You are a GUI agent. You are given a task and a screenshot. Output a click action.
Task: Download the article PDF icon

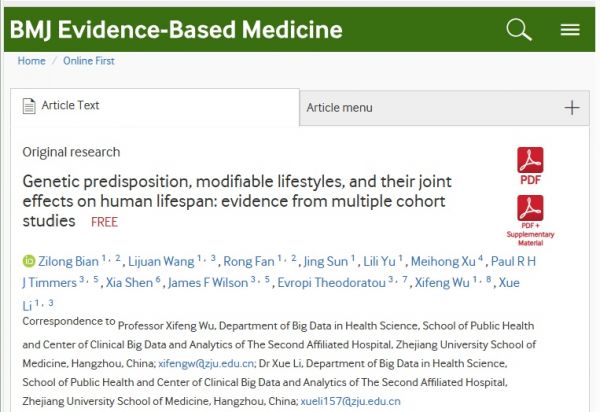pyautogui.click(x=529, y=165)
